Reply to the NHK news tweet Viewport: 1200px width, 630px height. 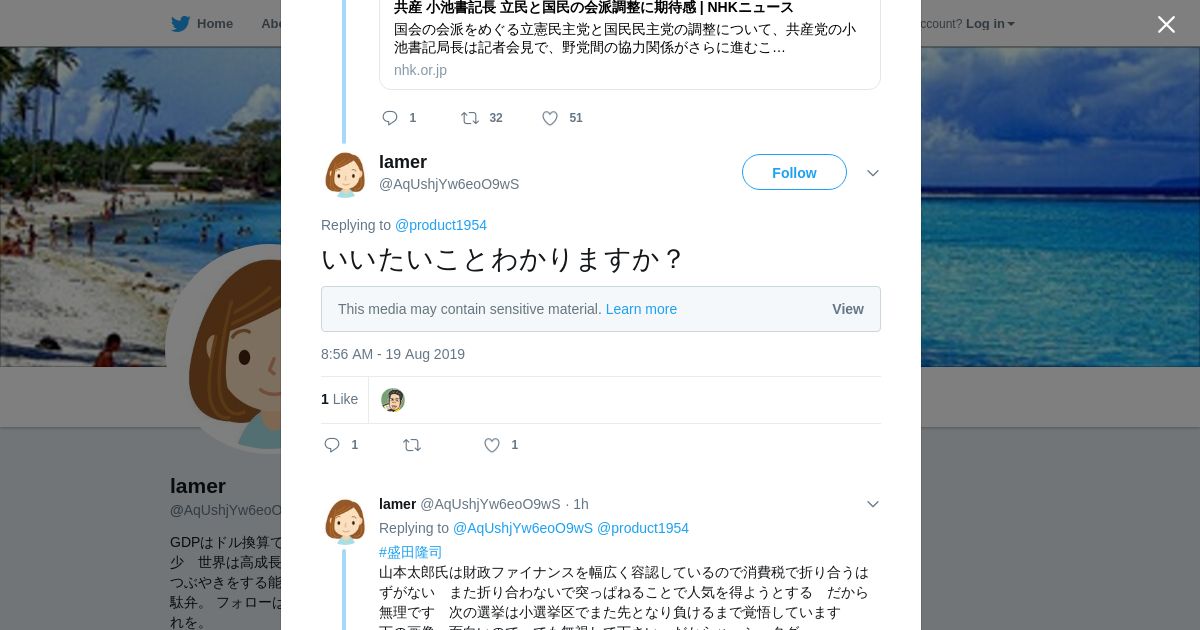point(390,118)
